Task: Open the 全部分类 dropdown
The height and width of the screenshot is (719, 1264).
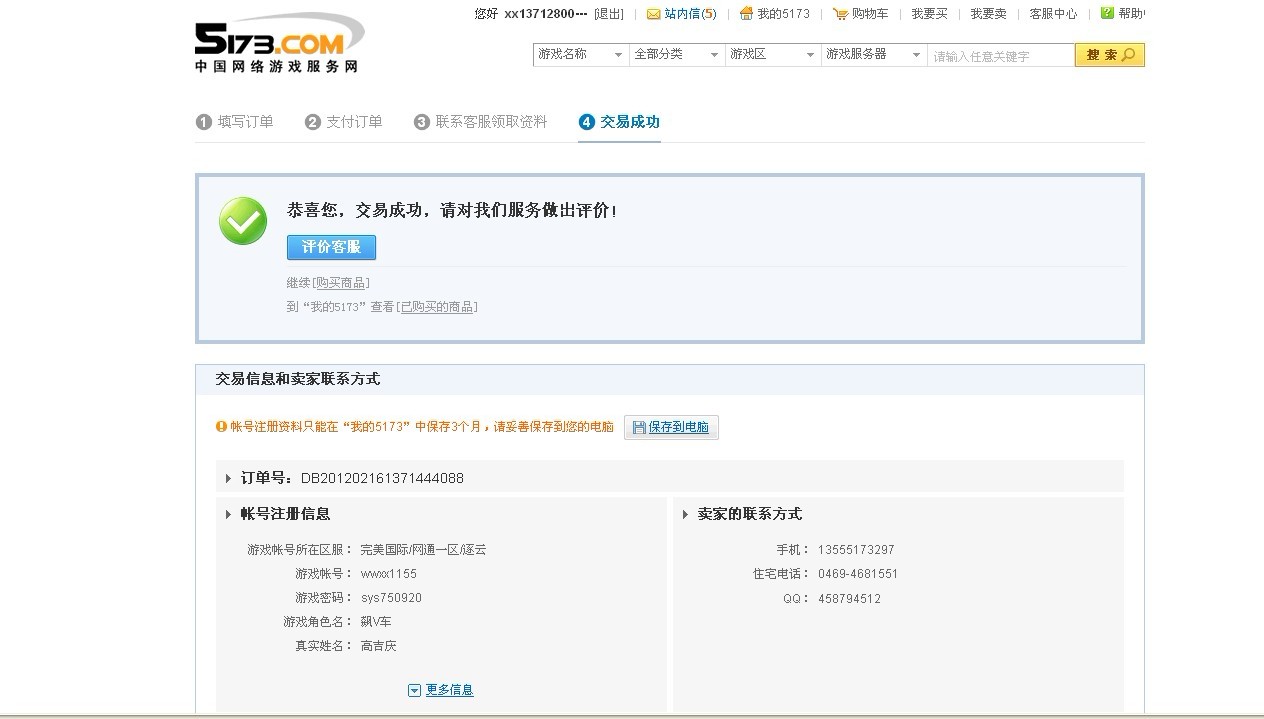Action: (x=676, y=55)
